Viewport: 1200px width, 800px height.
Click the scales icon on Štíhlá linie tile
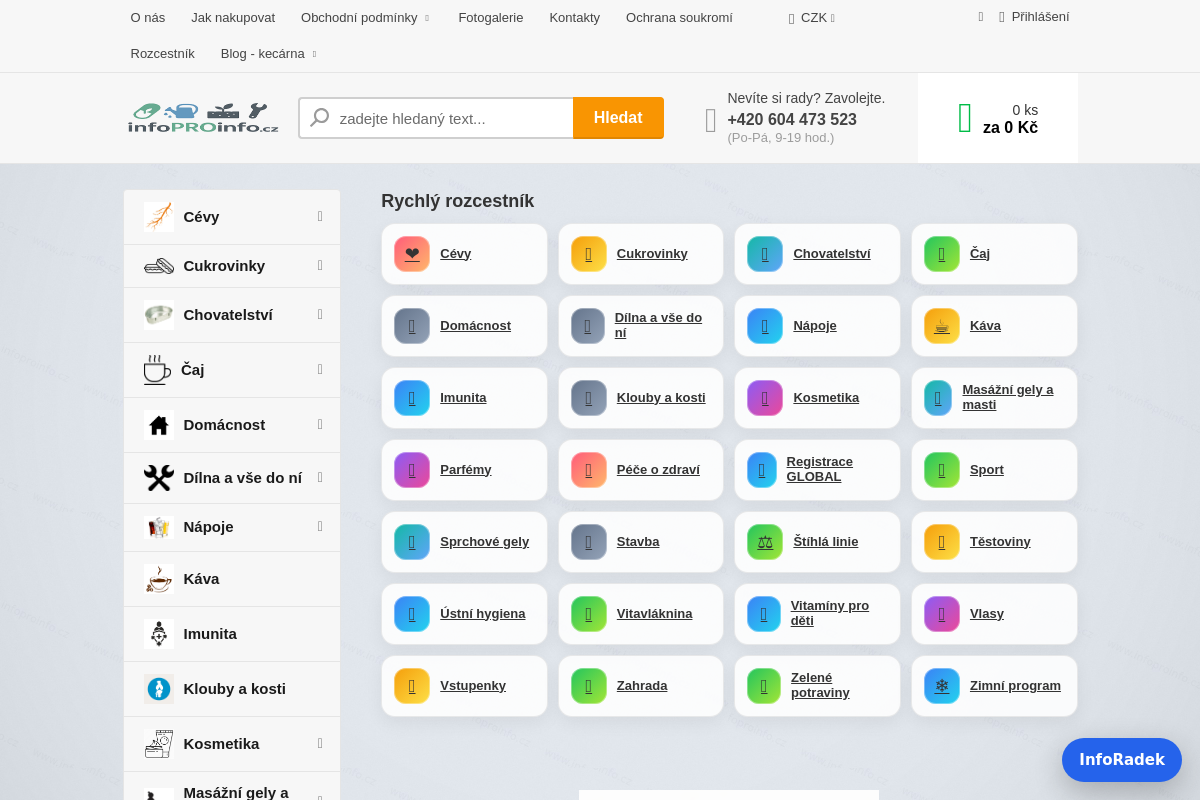tap(765, 542)
